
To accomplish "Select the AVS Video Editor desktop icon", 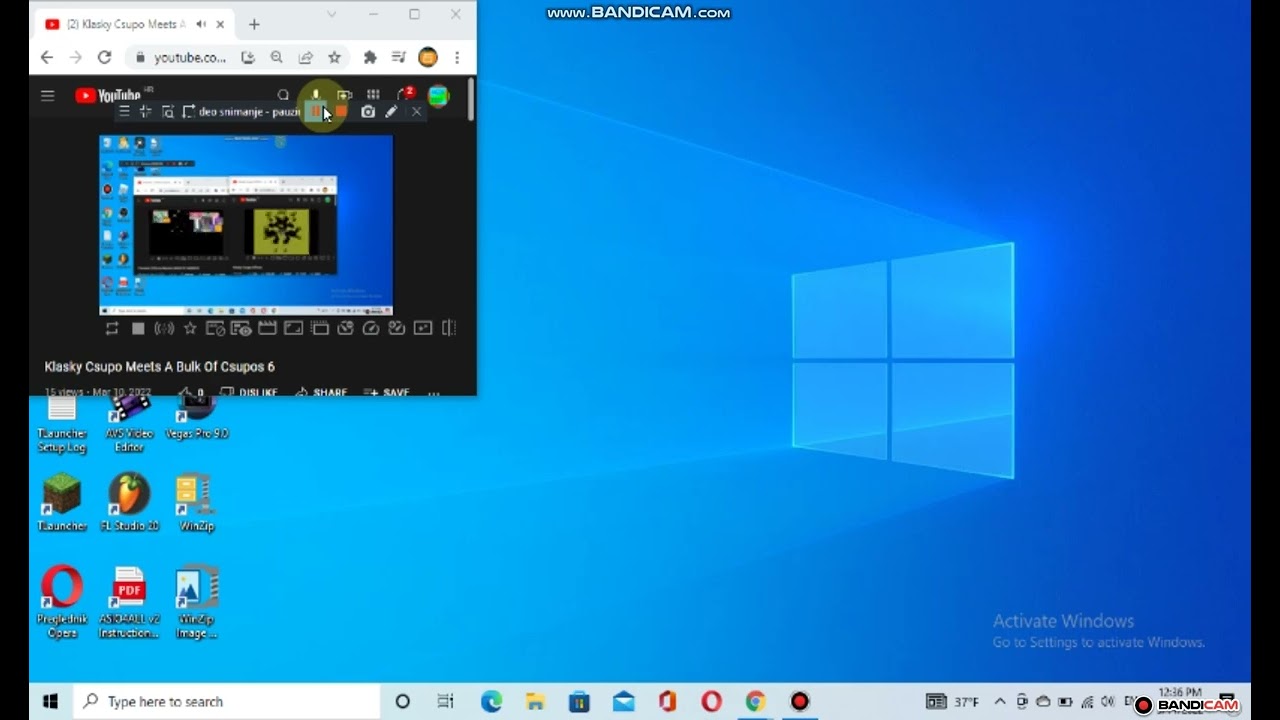I will pyautogui.click(x=129, y=423).
